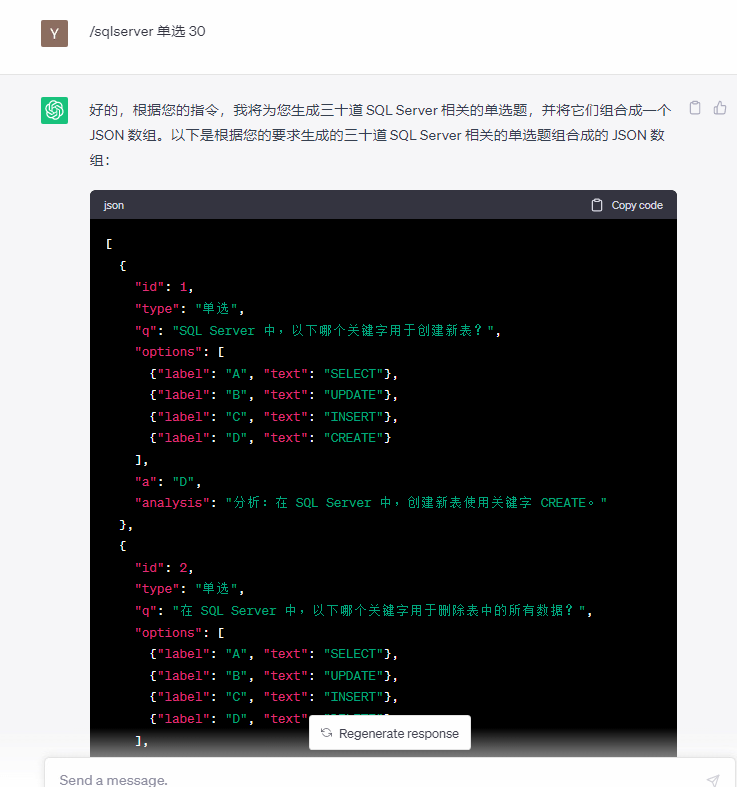
Task: Click first question's option D 'CREATE'
Action: [x=270, y=438]
